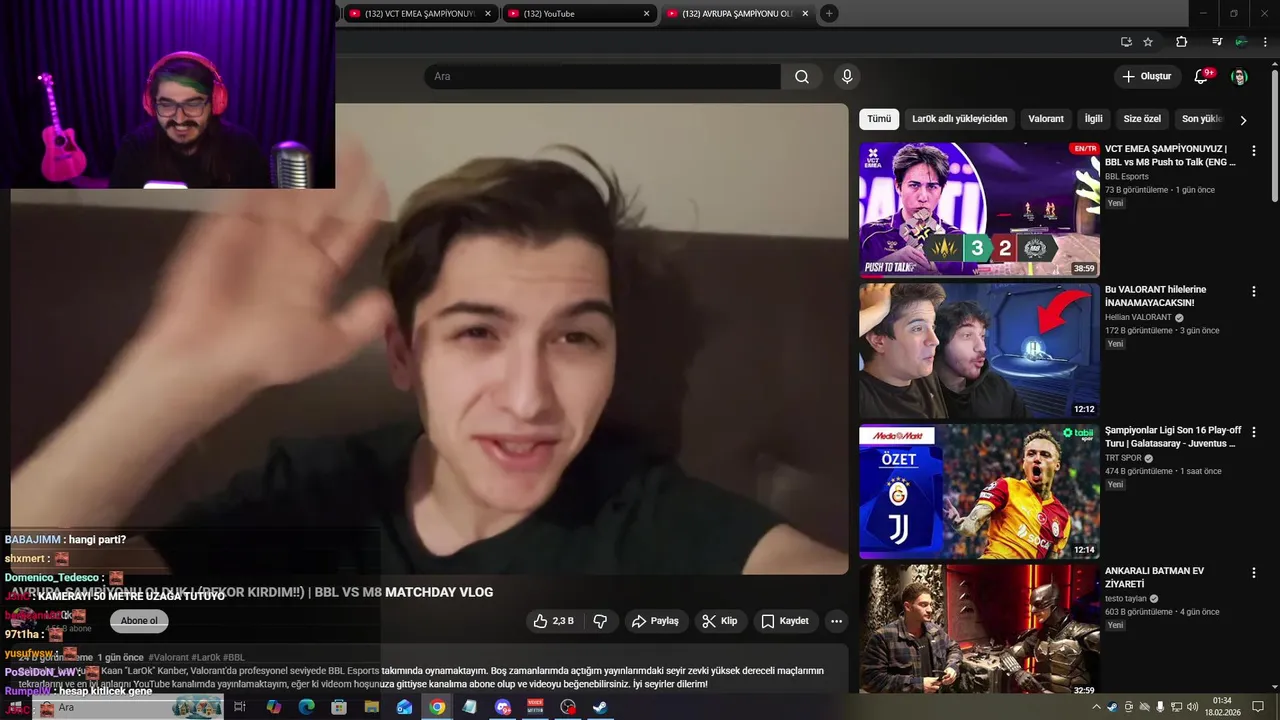This screenshot has height=720, width=1280.
Task: Open options menu for Şampiyonlar Ligi video
Action: click(x=1253, y=433)
